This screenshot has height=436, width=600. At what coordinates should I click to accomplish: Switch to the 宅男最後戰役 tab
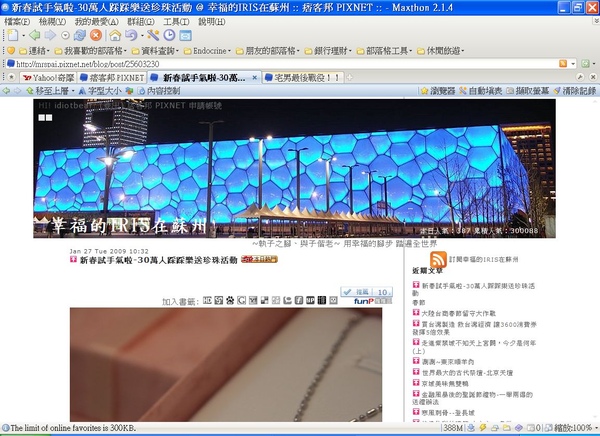pos(302,78)
